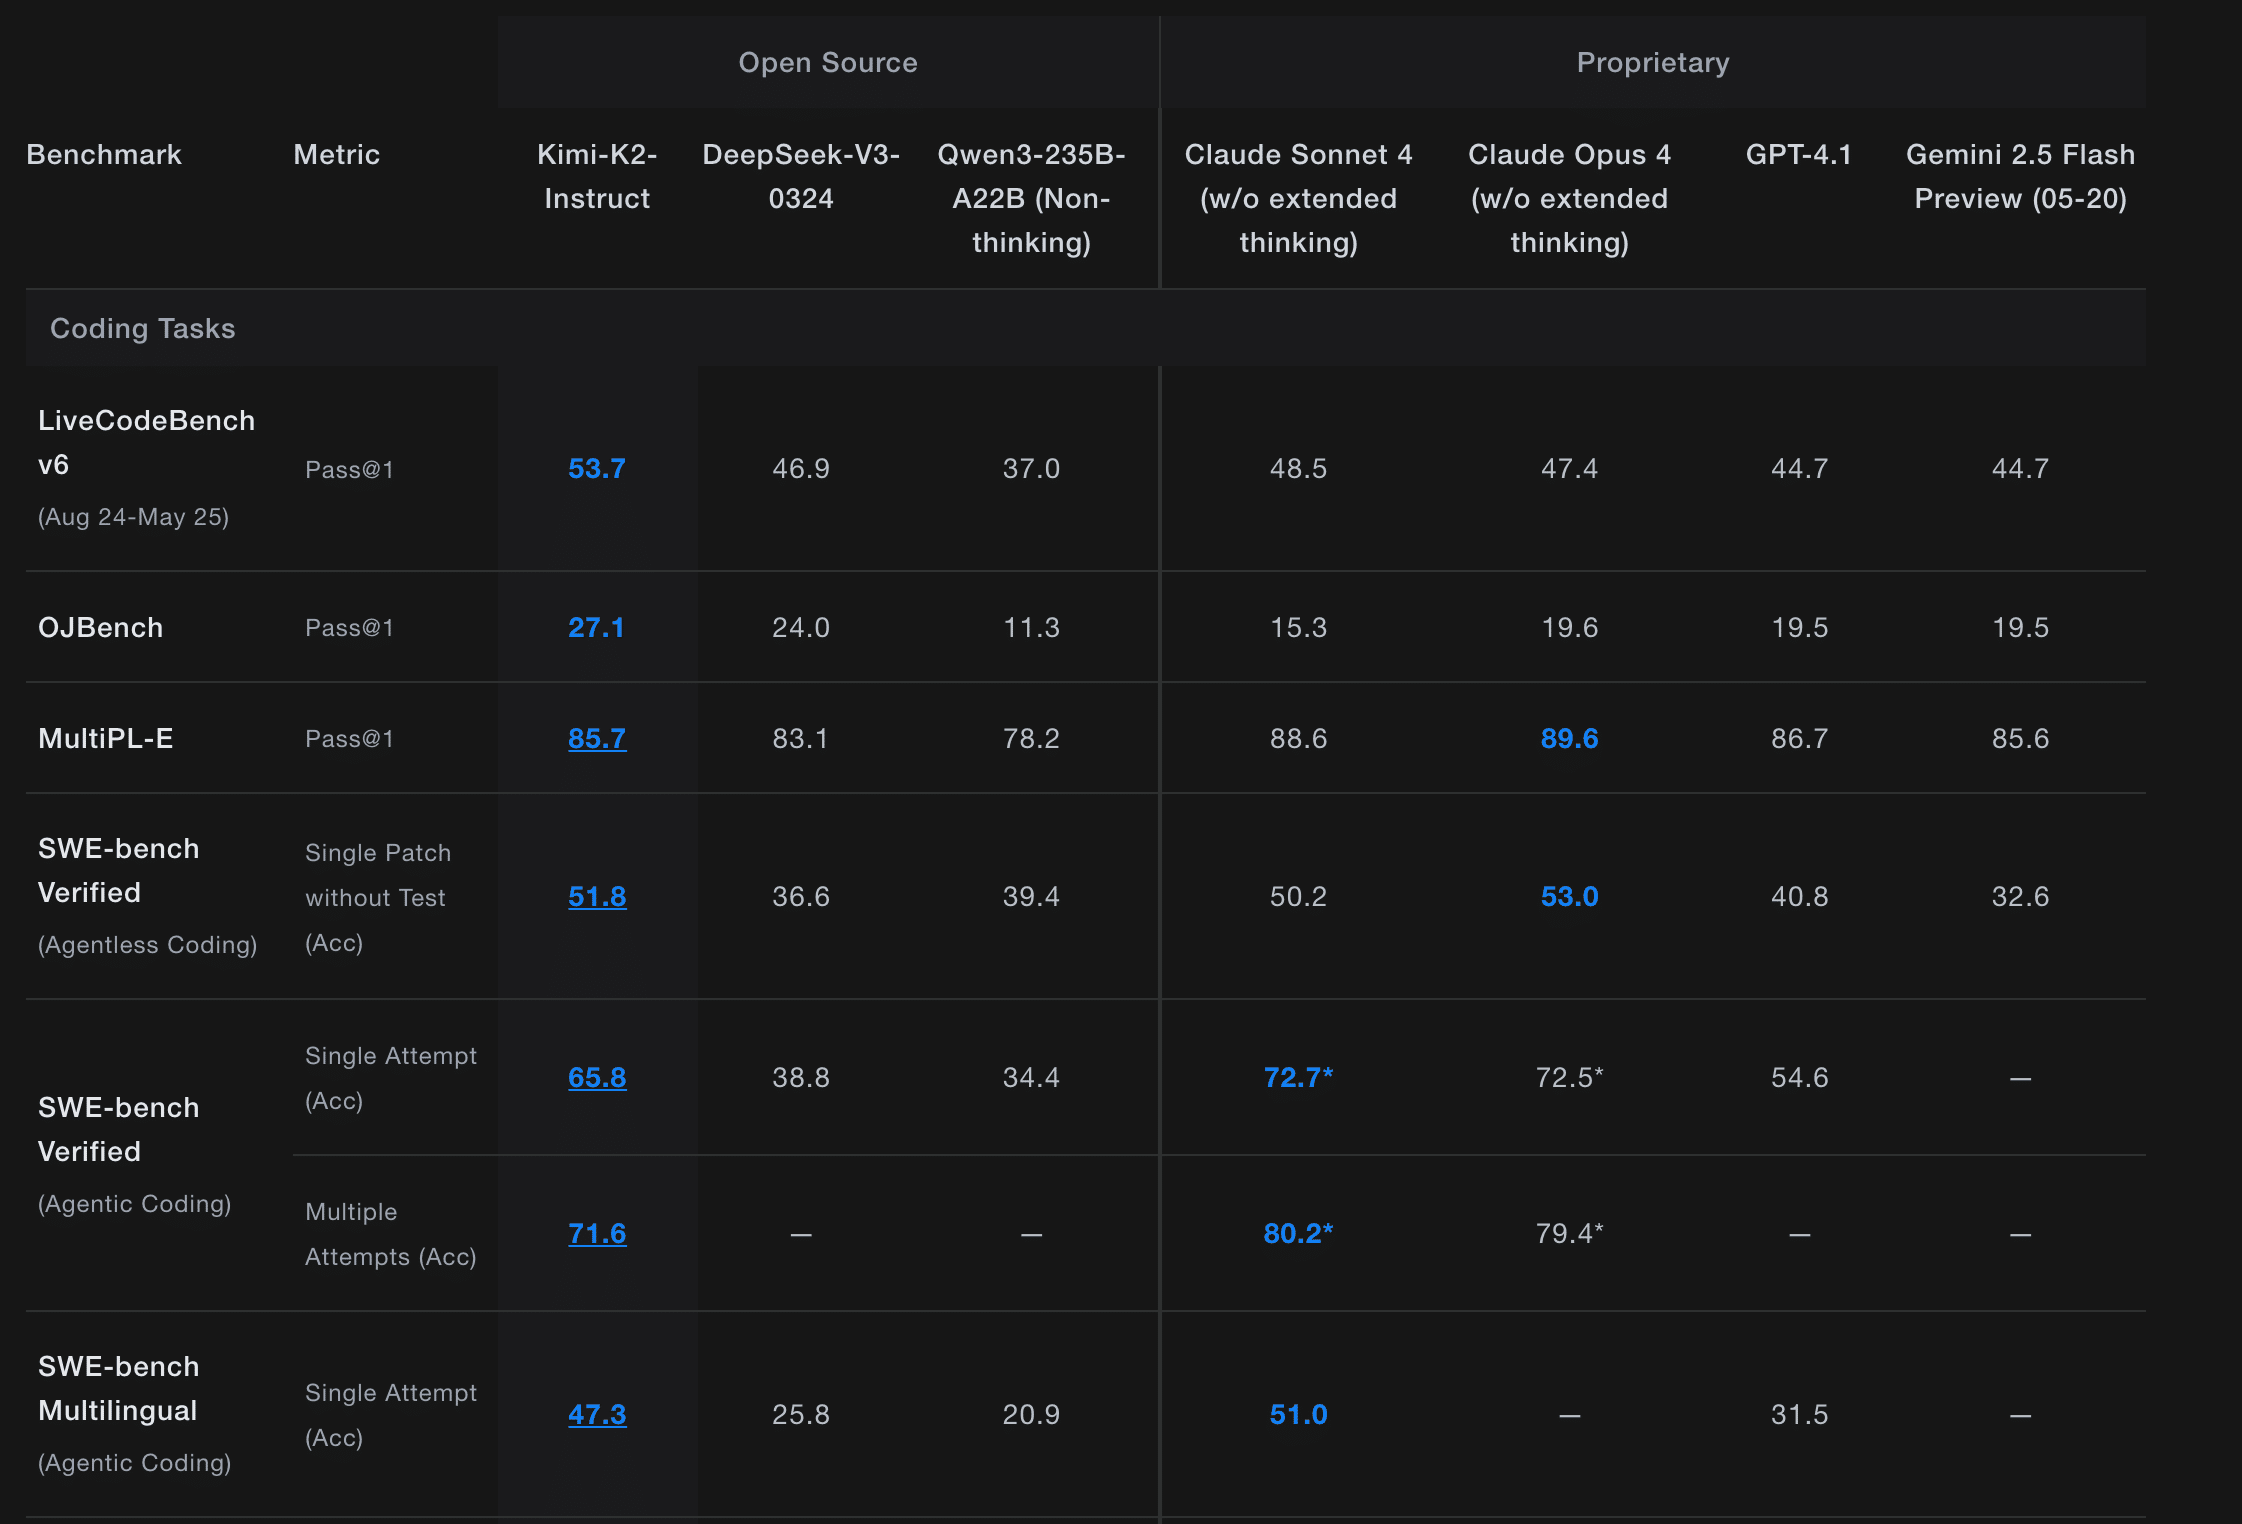Image resolution: width=2242 pixels, height=1524 pixels.
Task: Click the 72.7* Claude Sonnet 4 score
Action: [x=1297, y=1077]
